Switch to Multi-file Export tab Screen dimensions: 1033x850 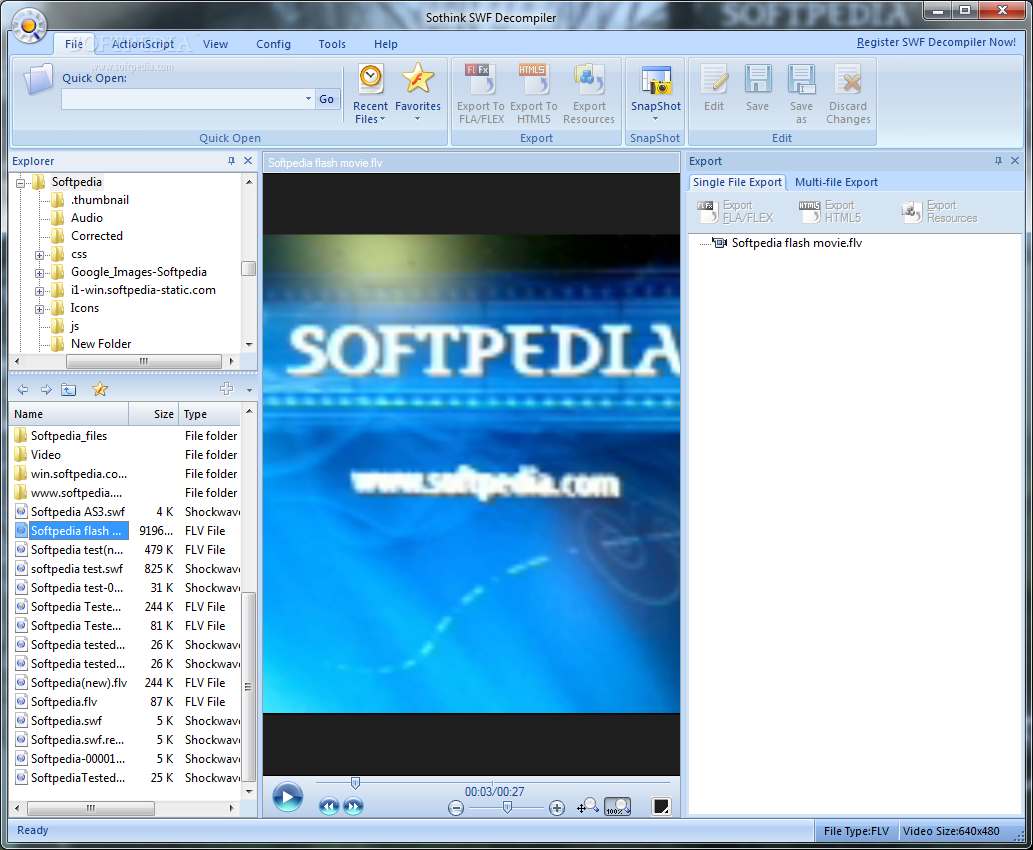coord(836,183)
